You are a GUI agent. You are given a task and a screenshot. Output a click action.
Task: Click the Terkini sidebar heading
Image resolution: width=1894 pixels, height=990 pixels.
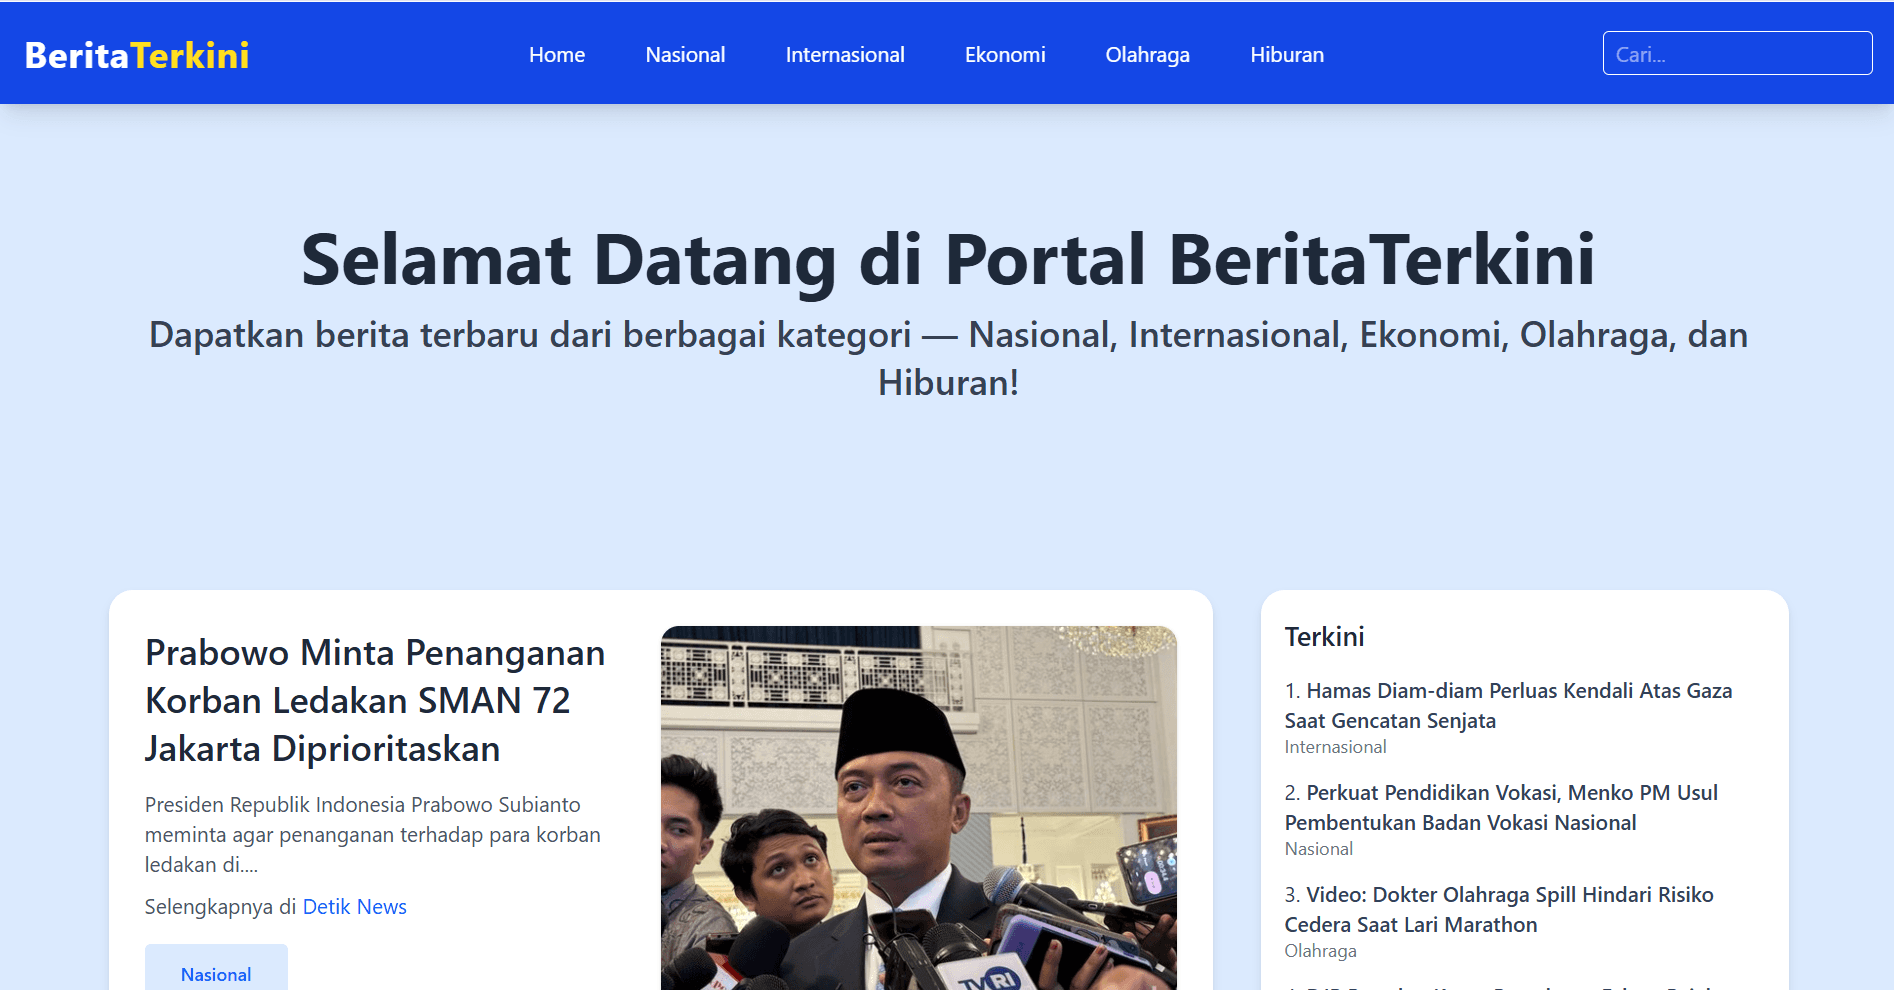click(1324, 637)
